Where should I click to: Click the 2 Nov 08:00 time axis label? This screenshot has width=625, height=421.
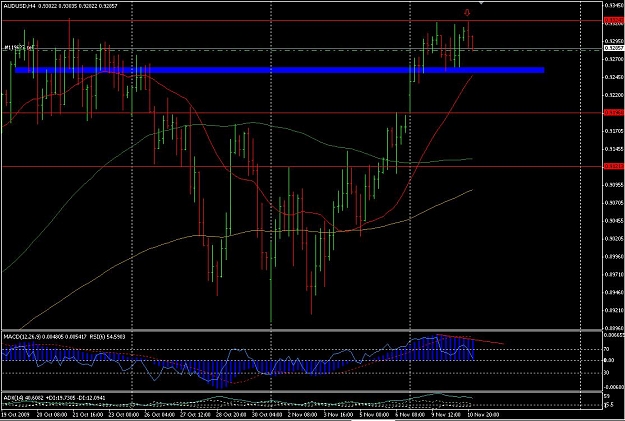302,415
